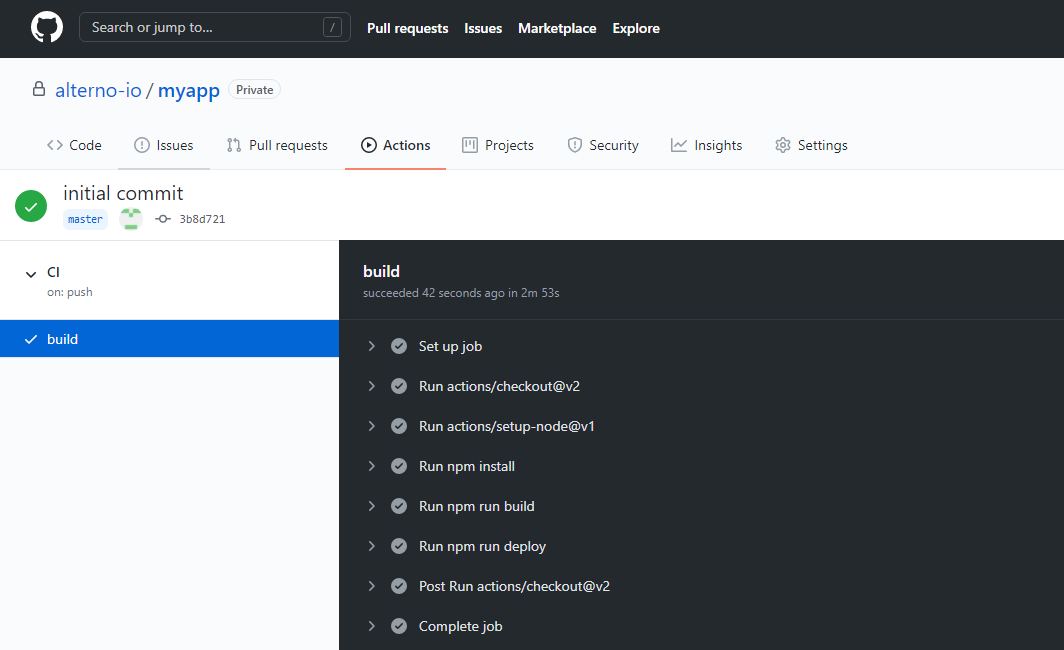
Task: Go to Marketplace
Action: (x=557, y=28)
